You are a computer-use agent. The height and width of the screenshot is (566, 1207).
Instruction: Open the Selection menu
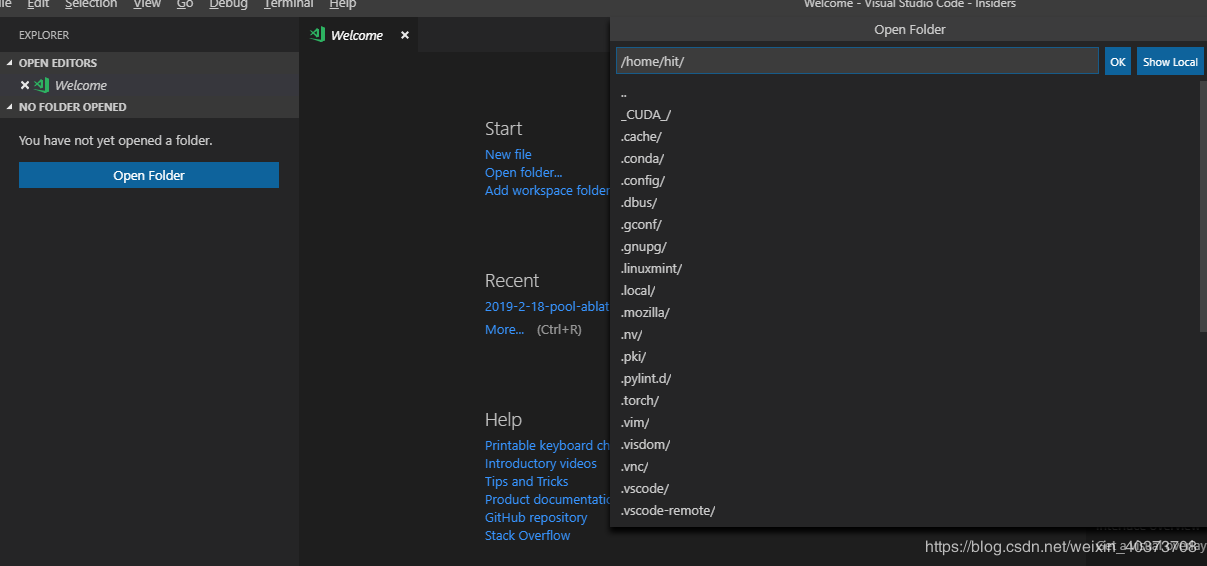coord(91,5)
